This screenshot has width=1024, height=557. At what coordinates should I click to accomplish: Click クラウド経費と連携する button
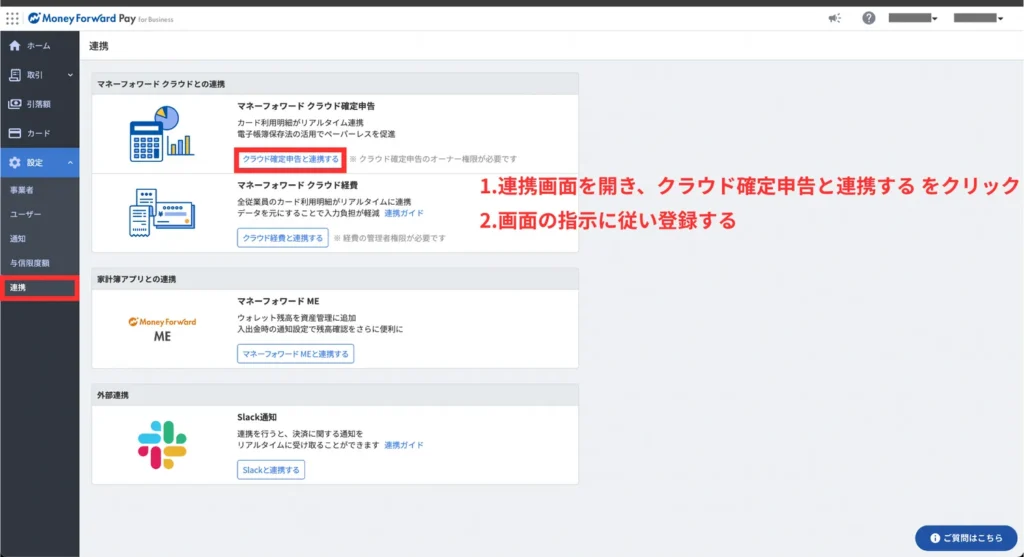pyautogui.click(x=283, y=238)
